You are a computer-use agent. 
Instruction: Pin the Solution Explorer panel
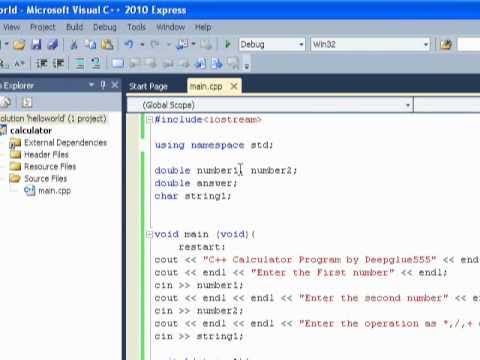point(103,85)
